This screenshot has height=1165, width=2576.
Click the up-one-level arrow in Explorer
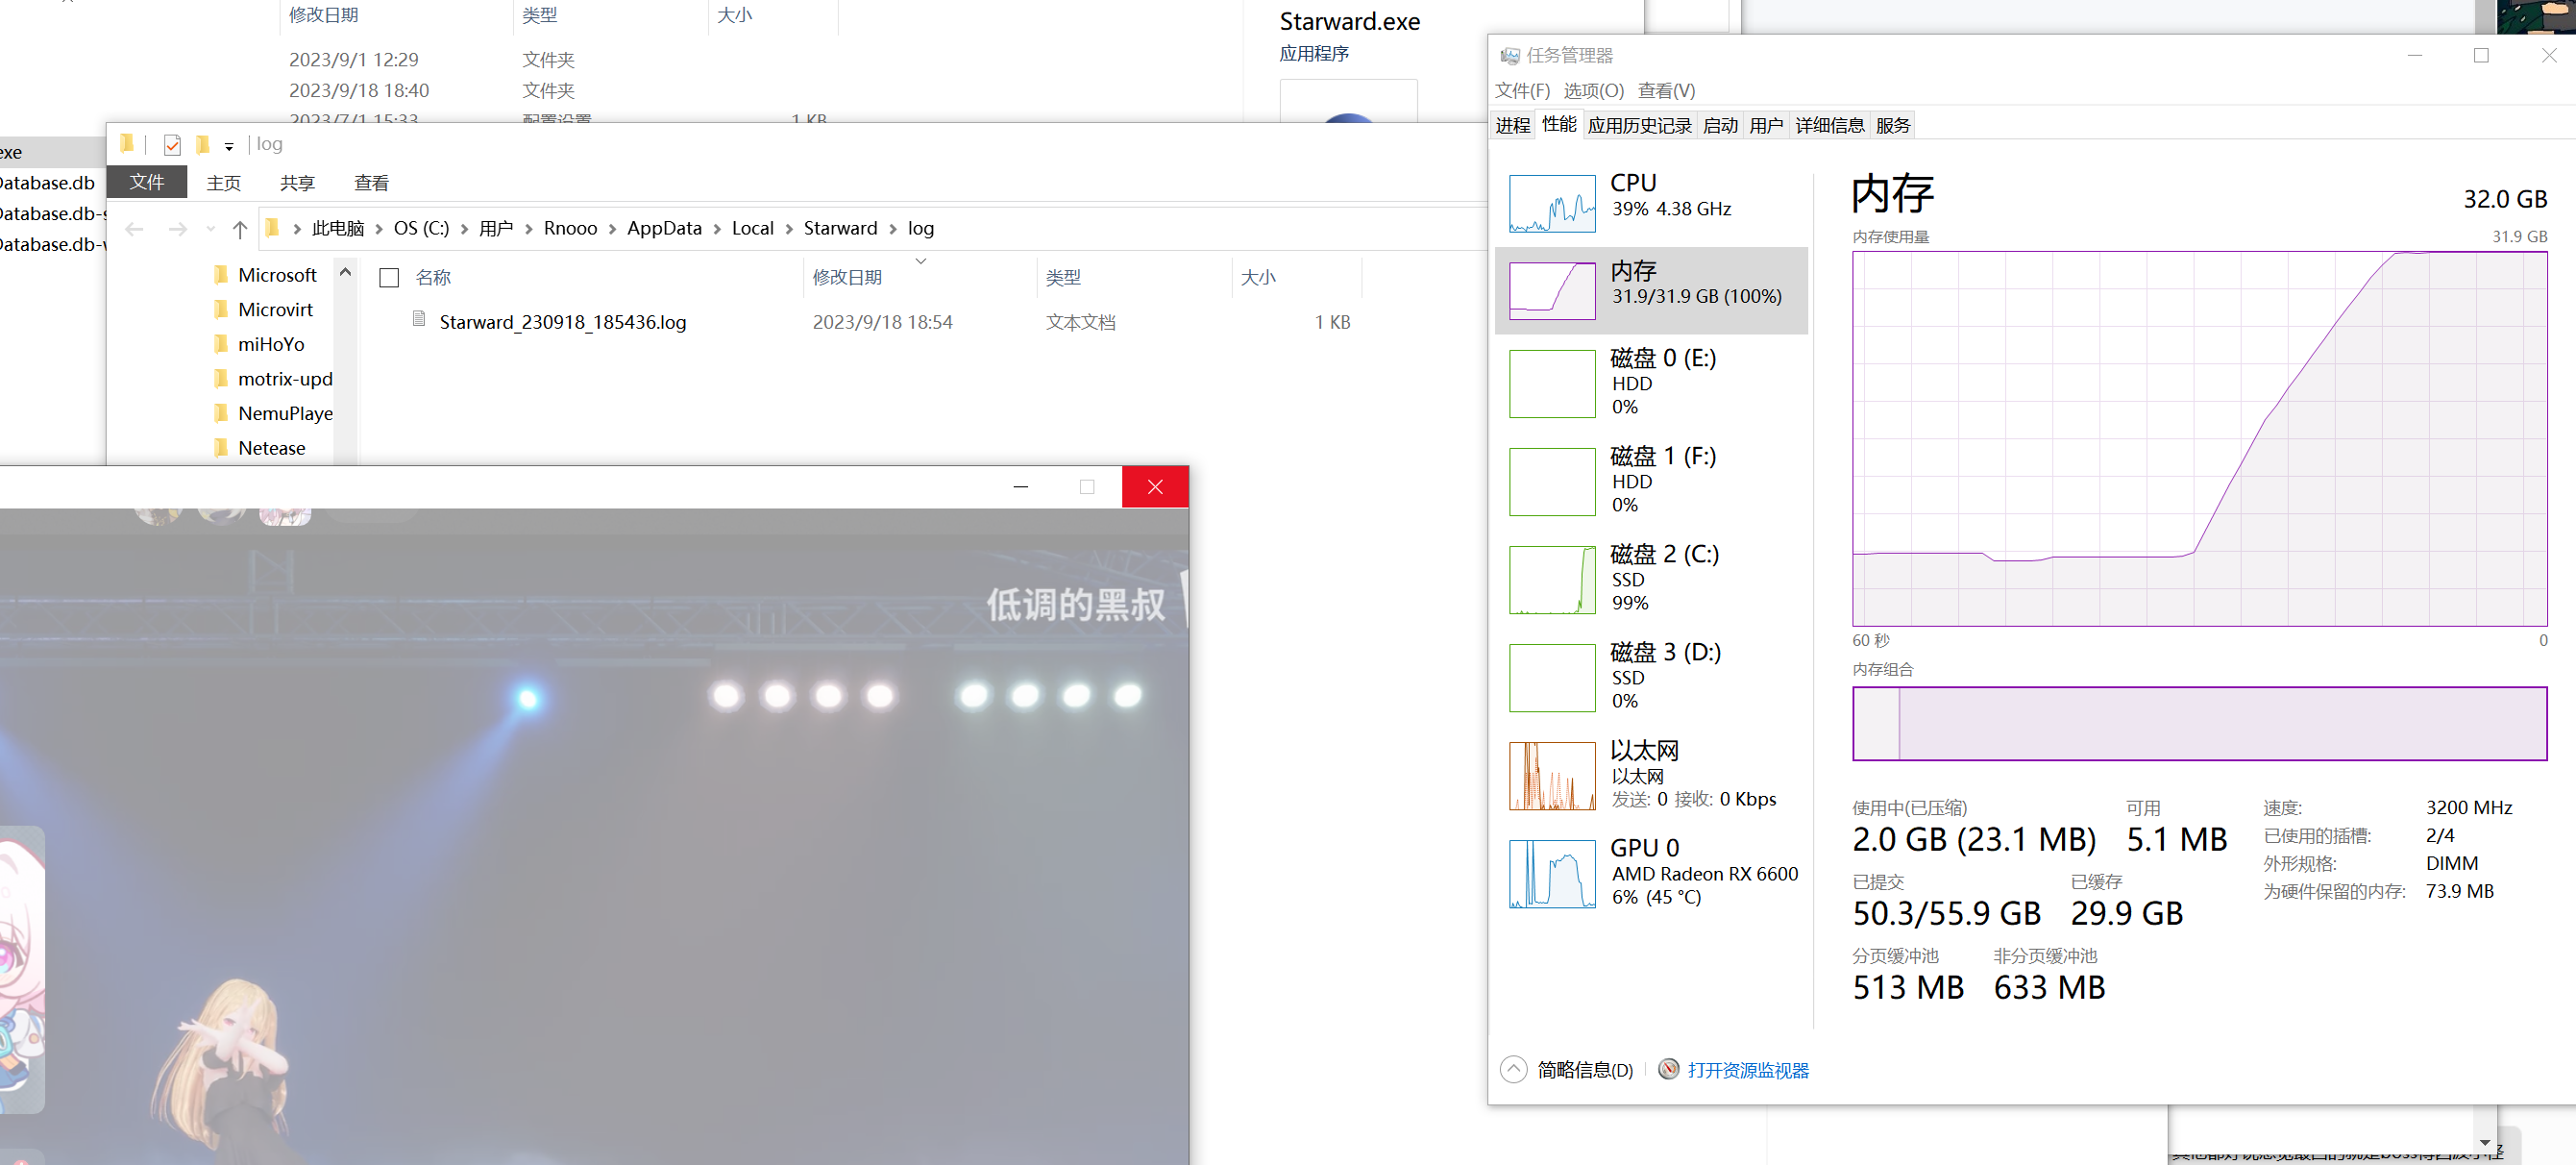[x=240, y=228]
